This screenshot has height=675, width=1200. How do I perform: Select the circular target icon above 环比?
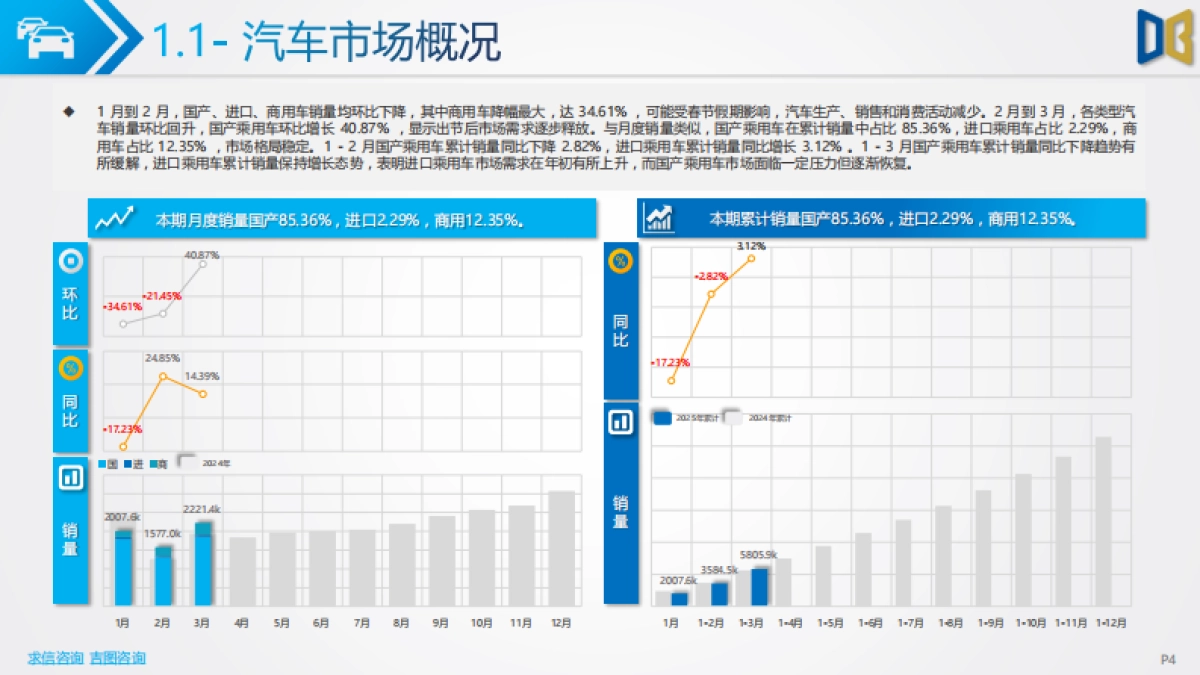(69, 262)
